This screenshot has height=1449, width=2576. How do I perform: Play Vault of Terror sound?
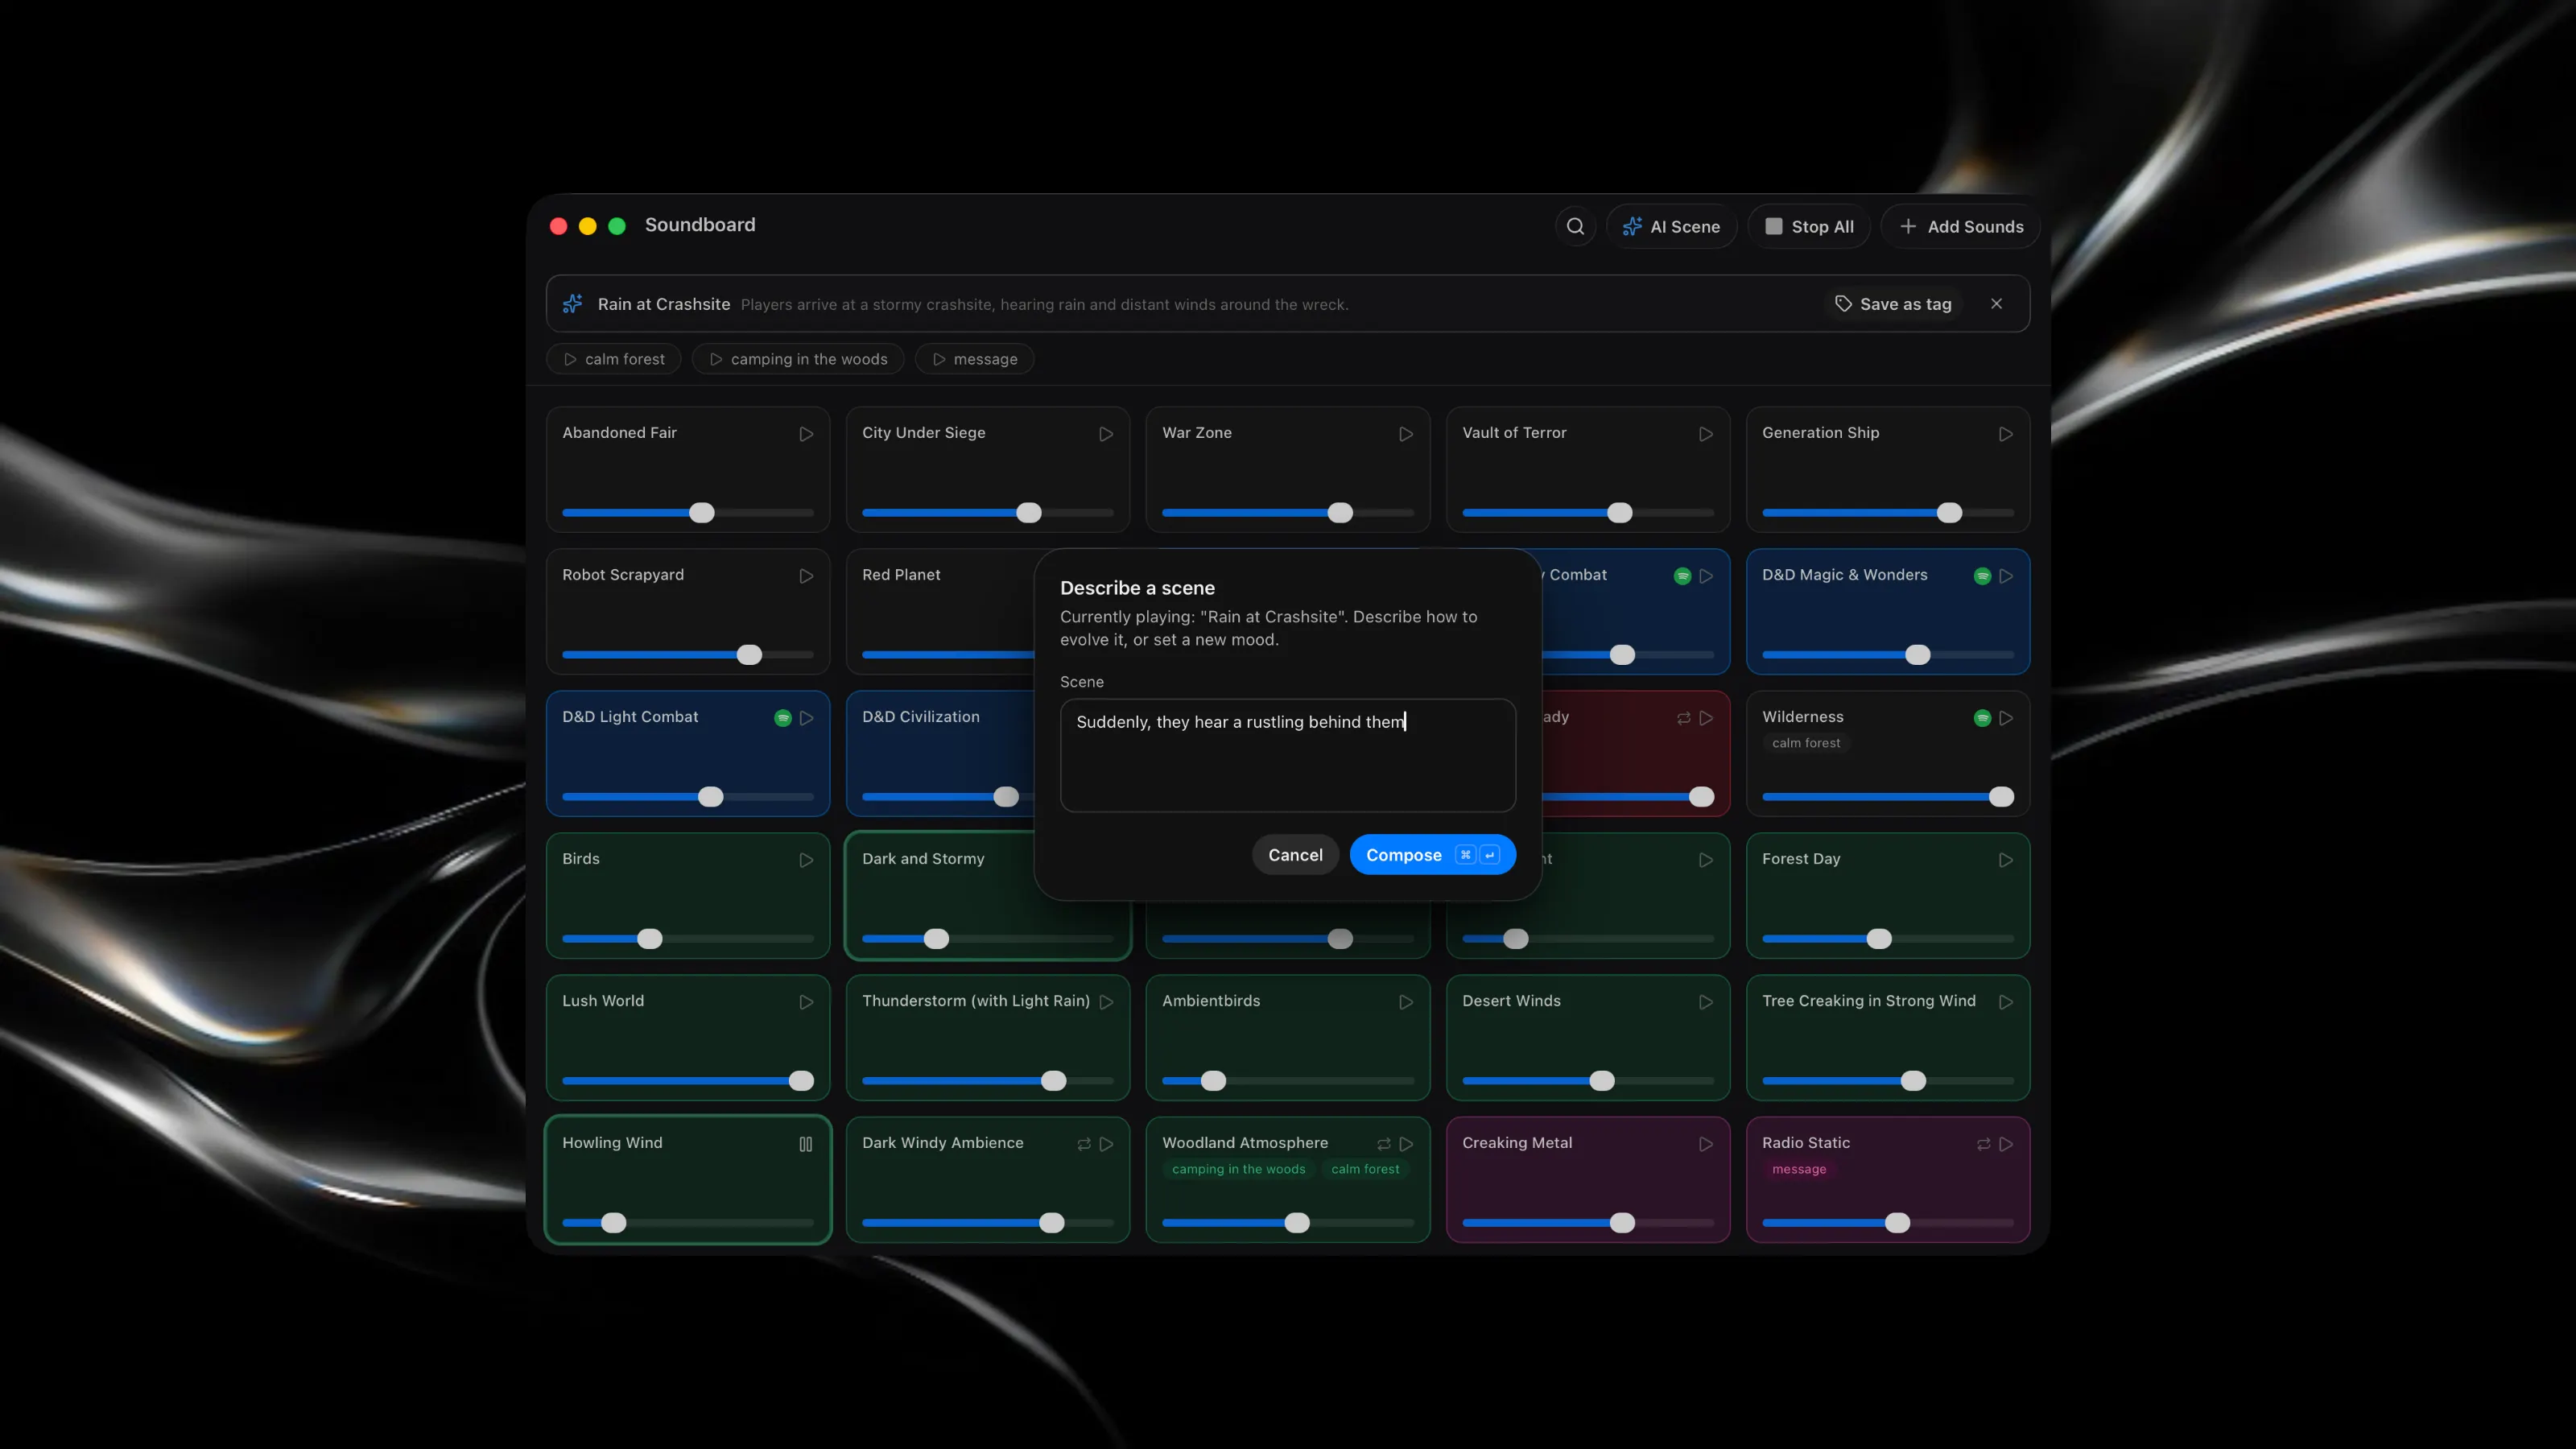(1706, 434)
